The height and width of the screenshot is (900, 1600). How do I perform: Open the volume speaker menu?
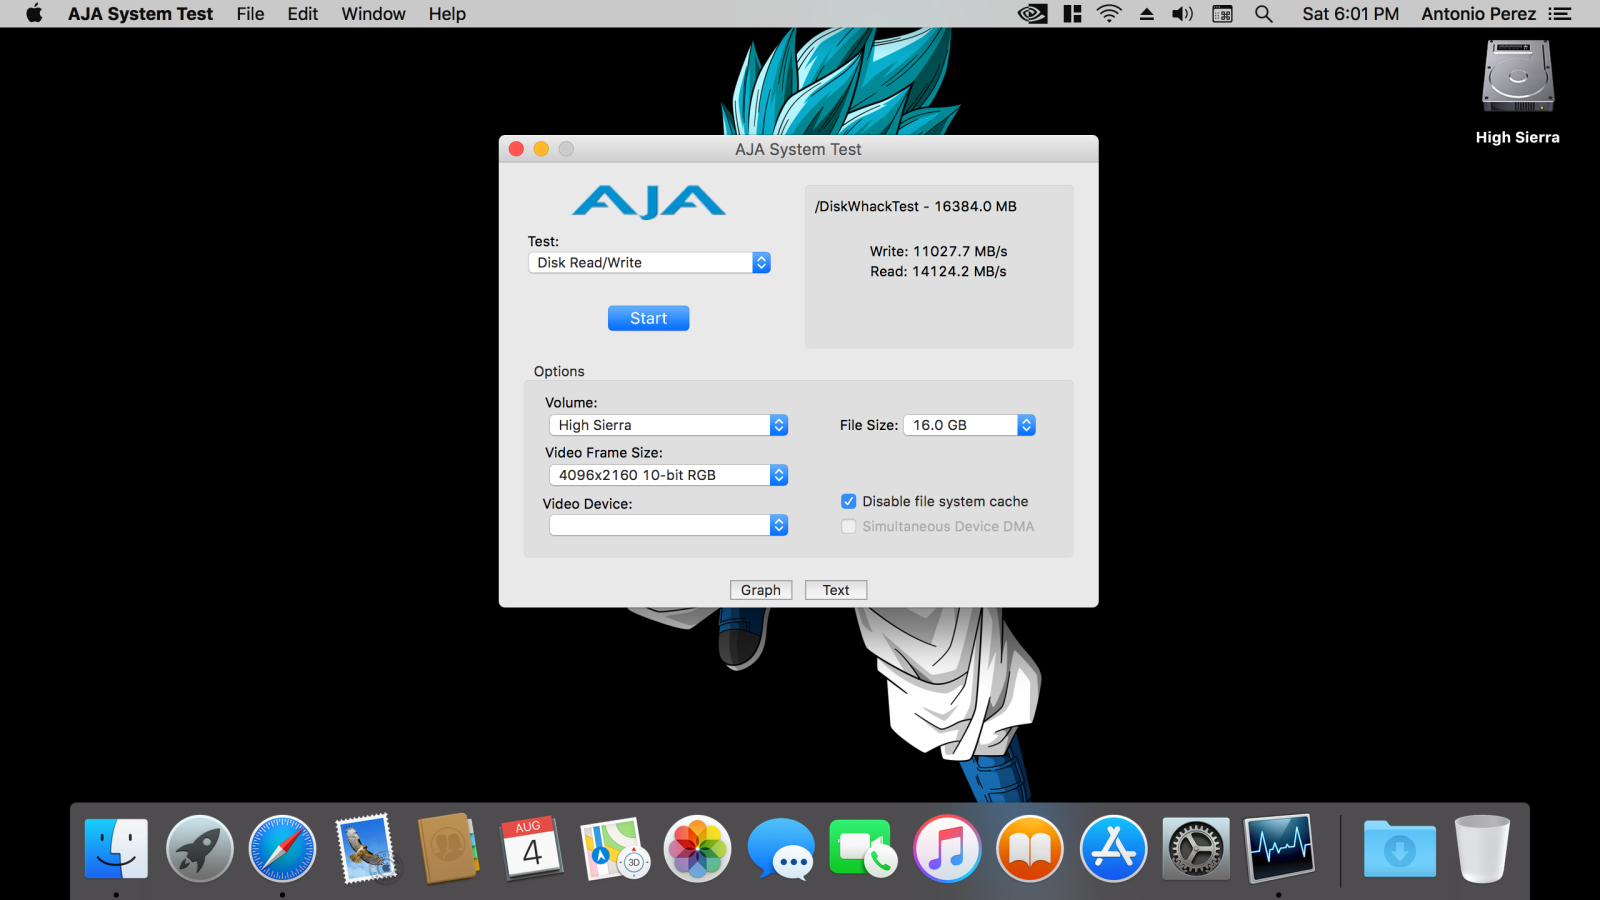pyautogui.click(x=1183, y=14)
